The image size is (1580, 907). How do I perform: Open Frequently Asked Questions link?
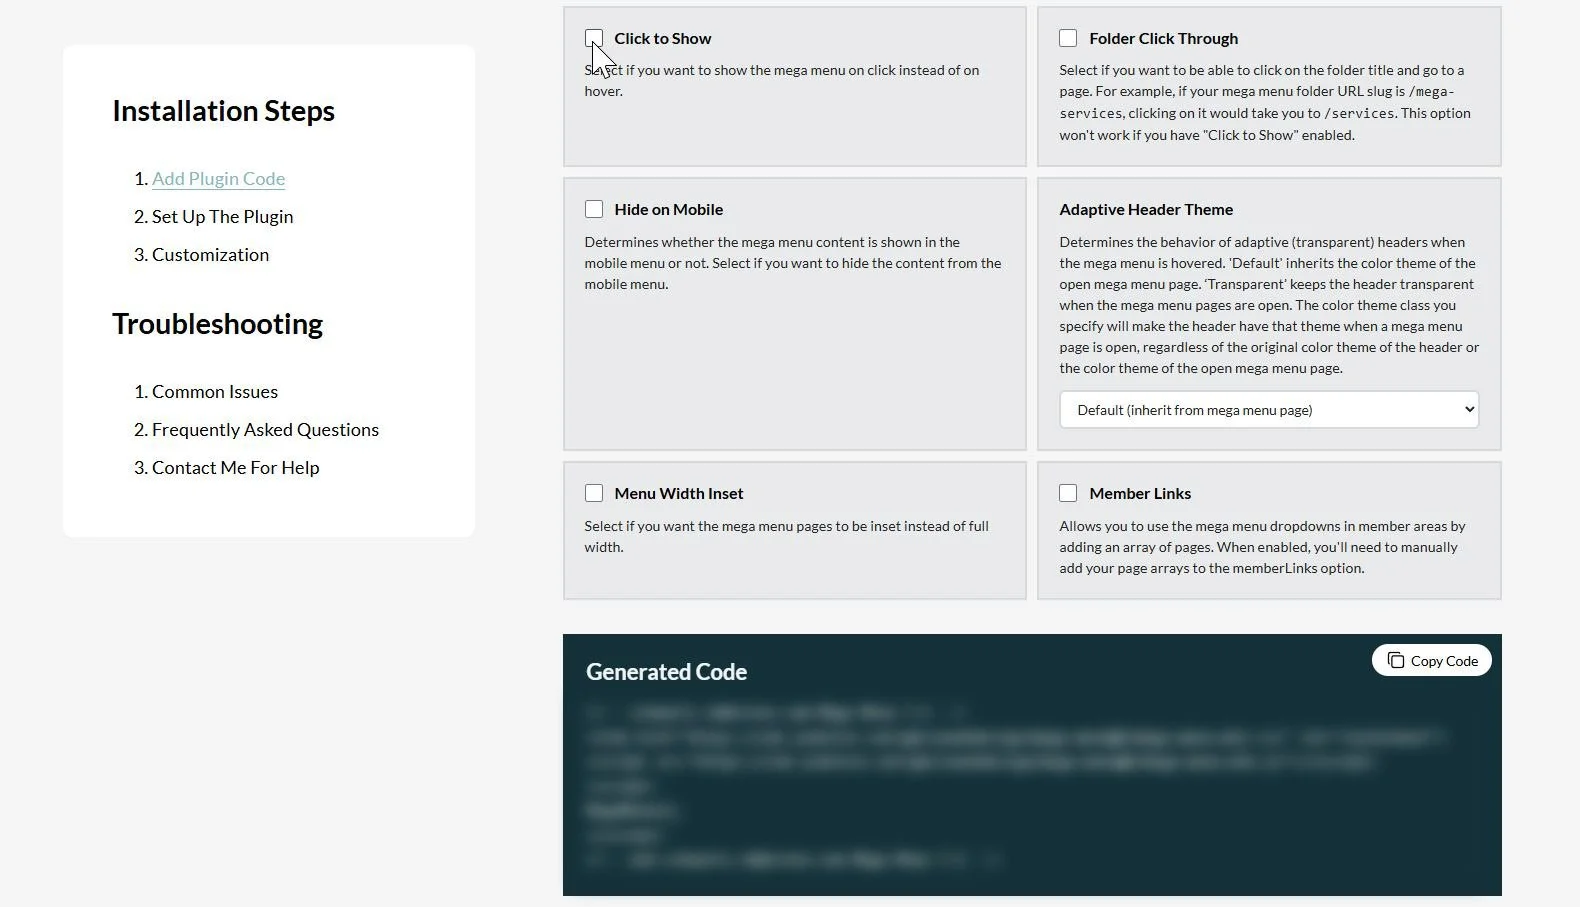pos(265,430)
